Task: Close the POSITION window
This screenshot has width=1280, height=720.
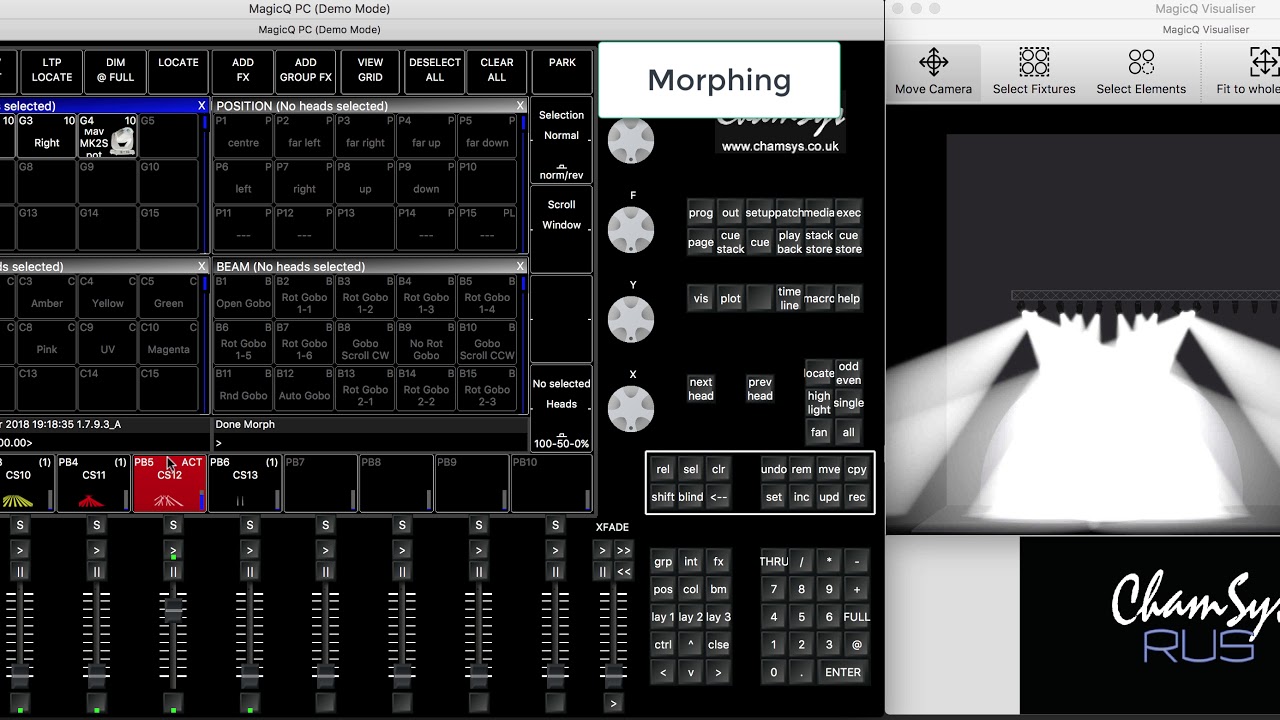Action: click(520, 106)
